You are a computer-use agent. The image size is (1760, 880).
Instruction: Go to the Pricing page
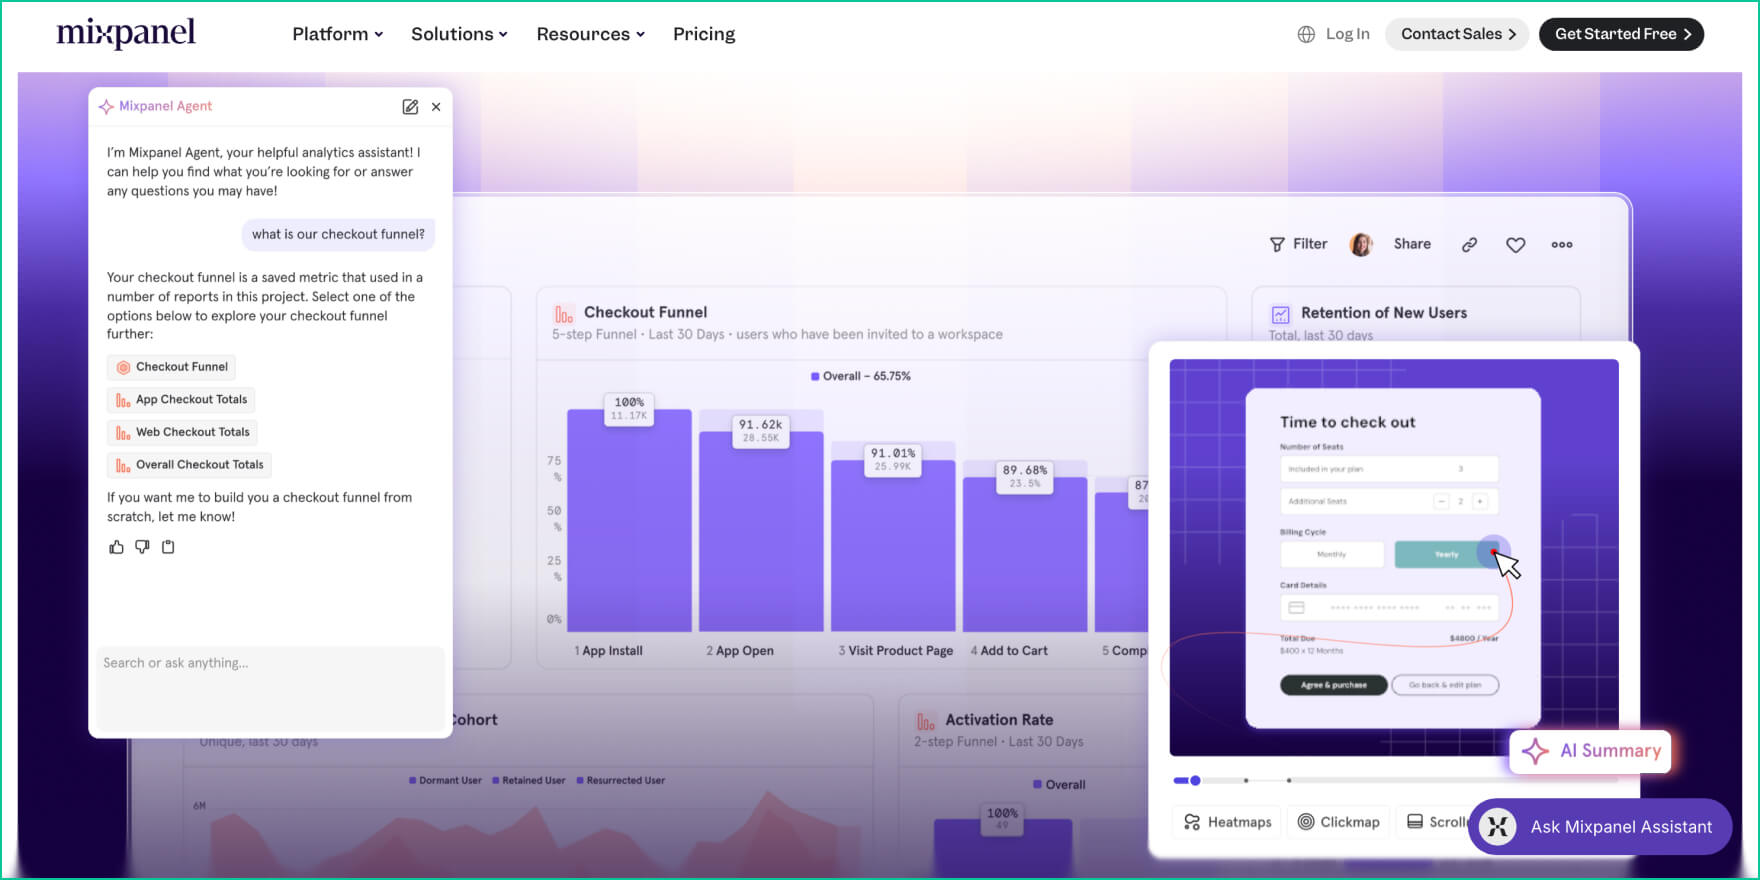click(x=704, y=34)
